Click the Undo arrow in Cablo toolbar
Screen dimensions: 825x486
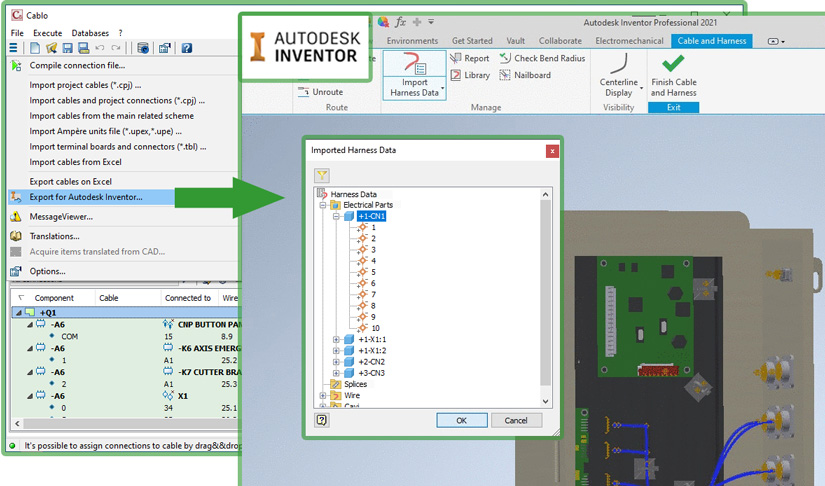[x=99, y=48]
